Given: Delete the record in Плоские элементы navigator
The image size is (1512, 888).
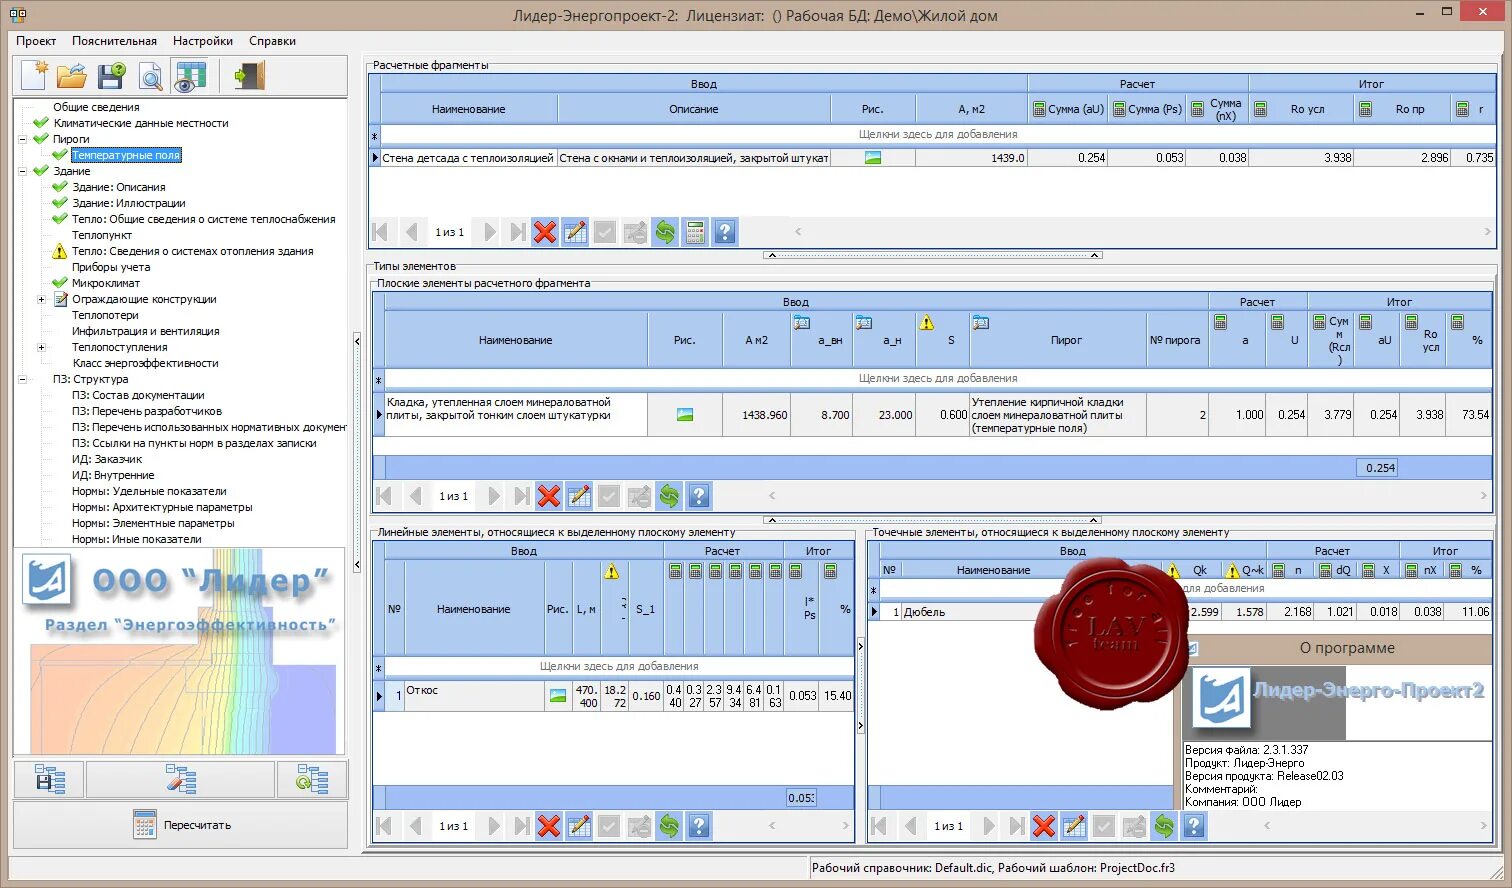Looking at the screenshot, I should 549,496.
